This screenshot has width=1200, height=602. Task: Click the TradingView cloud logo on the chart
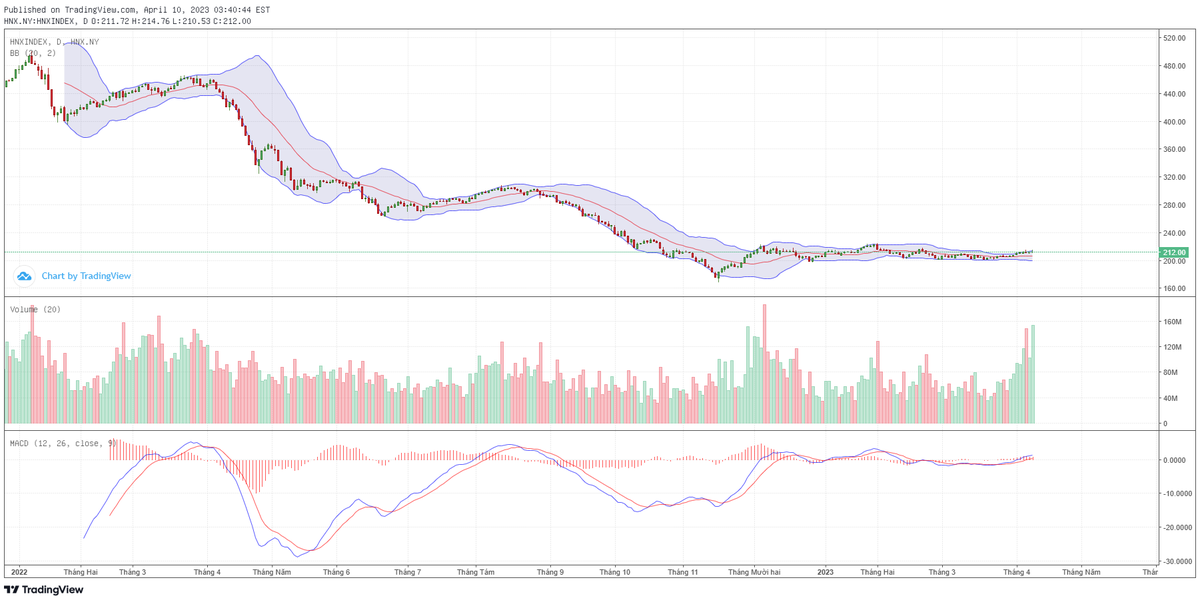pyautogui.click(x=22, y=274)
